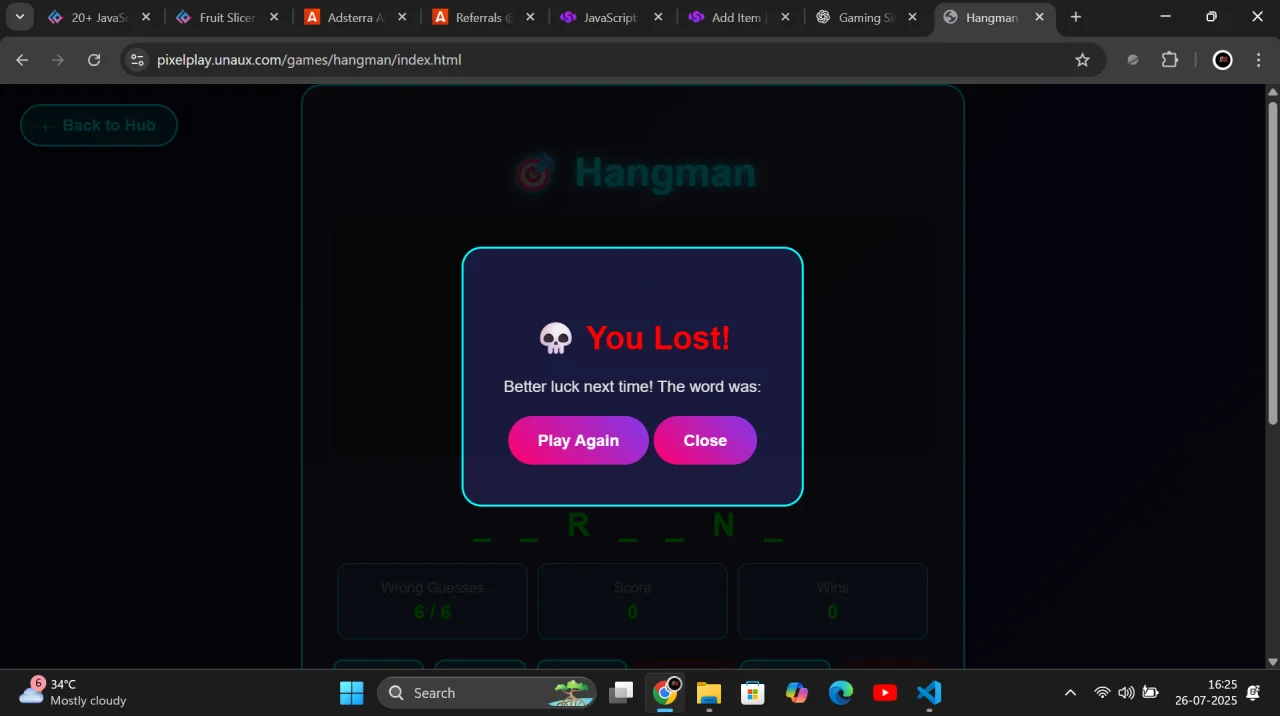1280x716 pixels.
Task: Close the Referrals tab
Action: point(530,17)
